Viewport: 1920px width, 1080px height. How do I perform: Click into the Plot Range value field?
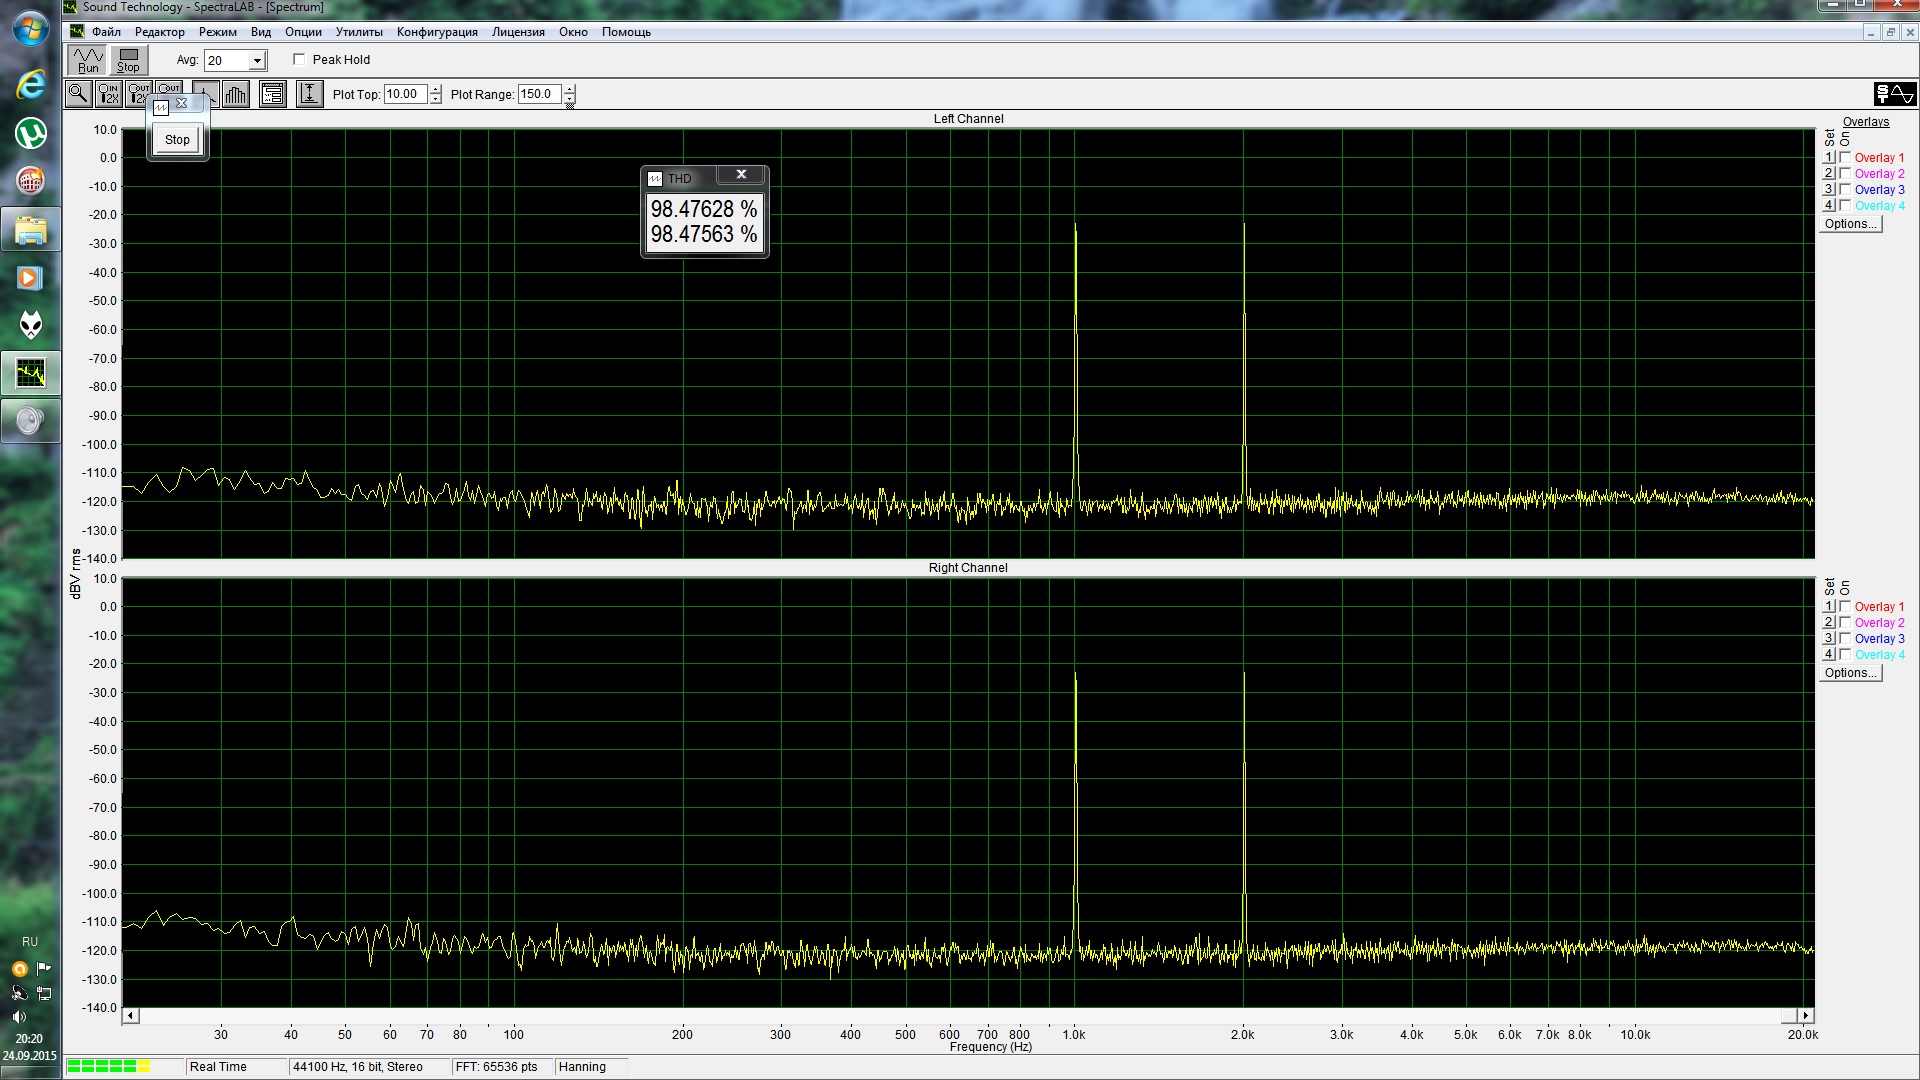pos(539,94)
